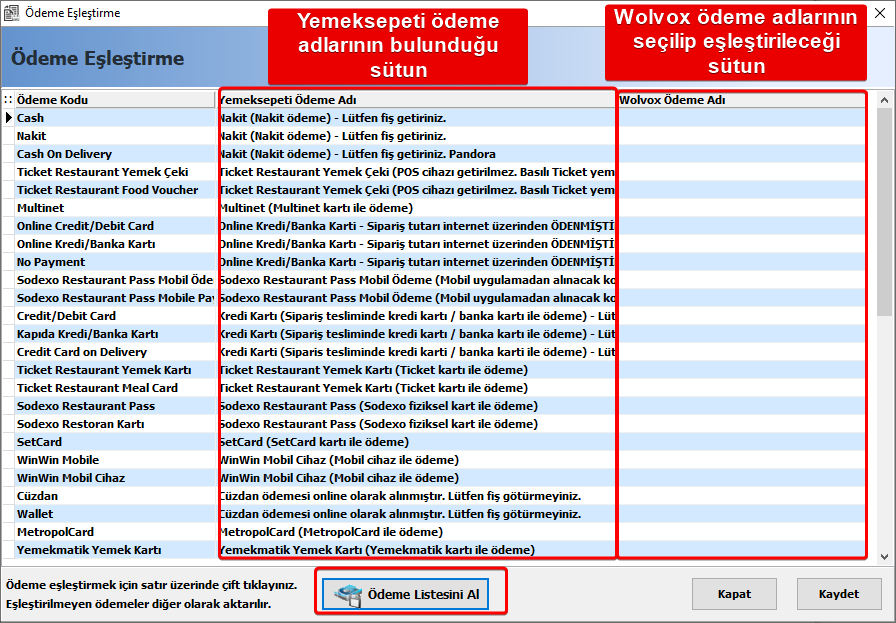Click the Kaydet button
Image resolution: width=896 pixels, height=623 pixels.
point(839,594)
